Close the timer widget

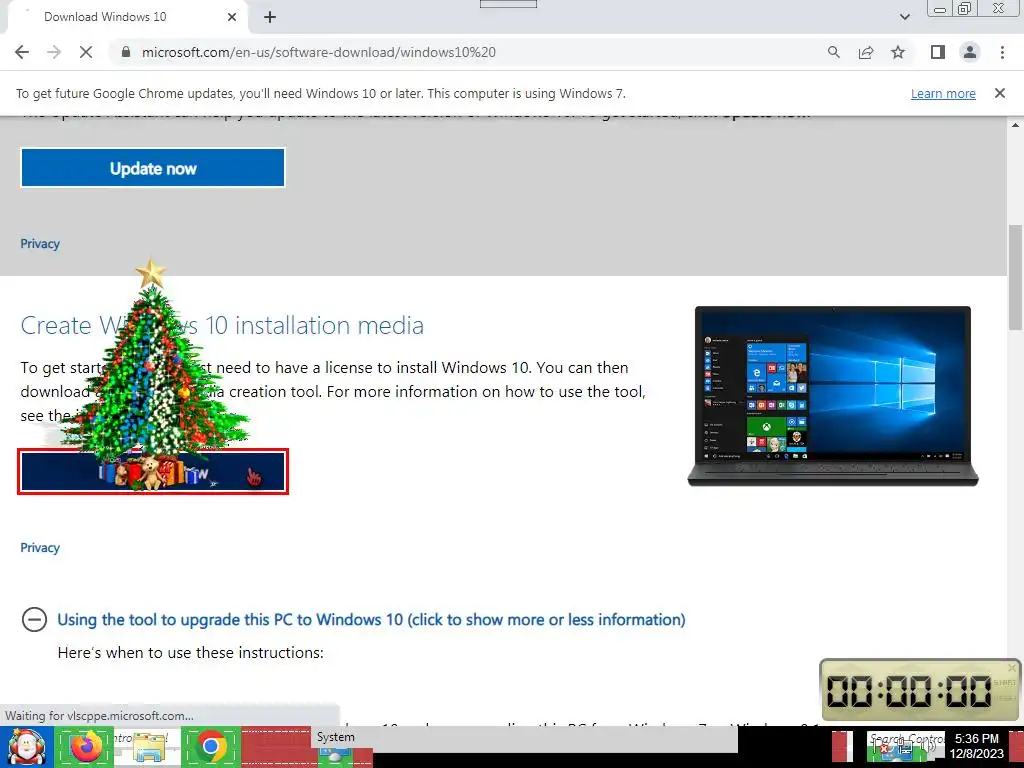tap(1012, 667)
